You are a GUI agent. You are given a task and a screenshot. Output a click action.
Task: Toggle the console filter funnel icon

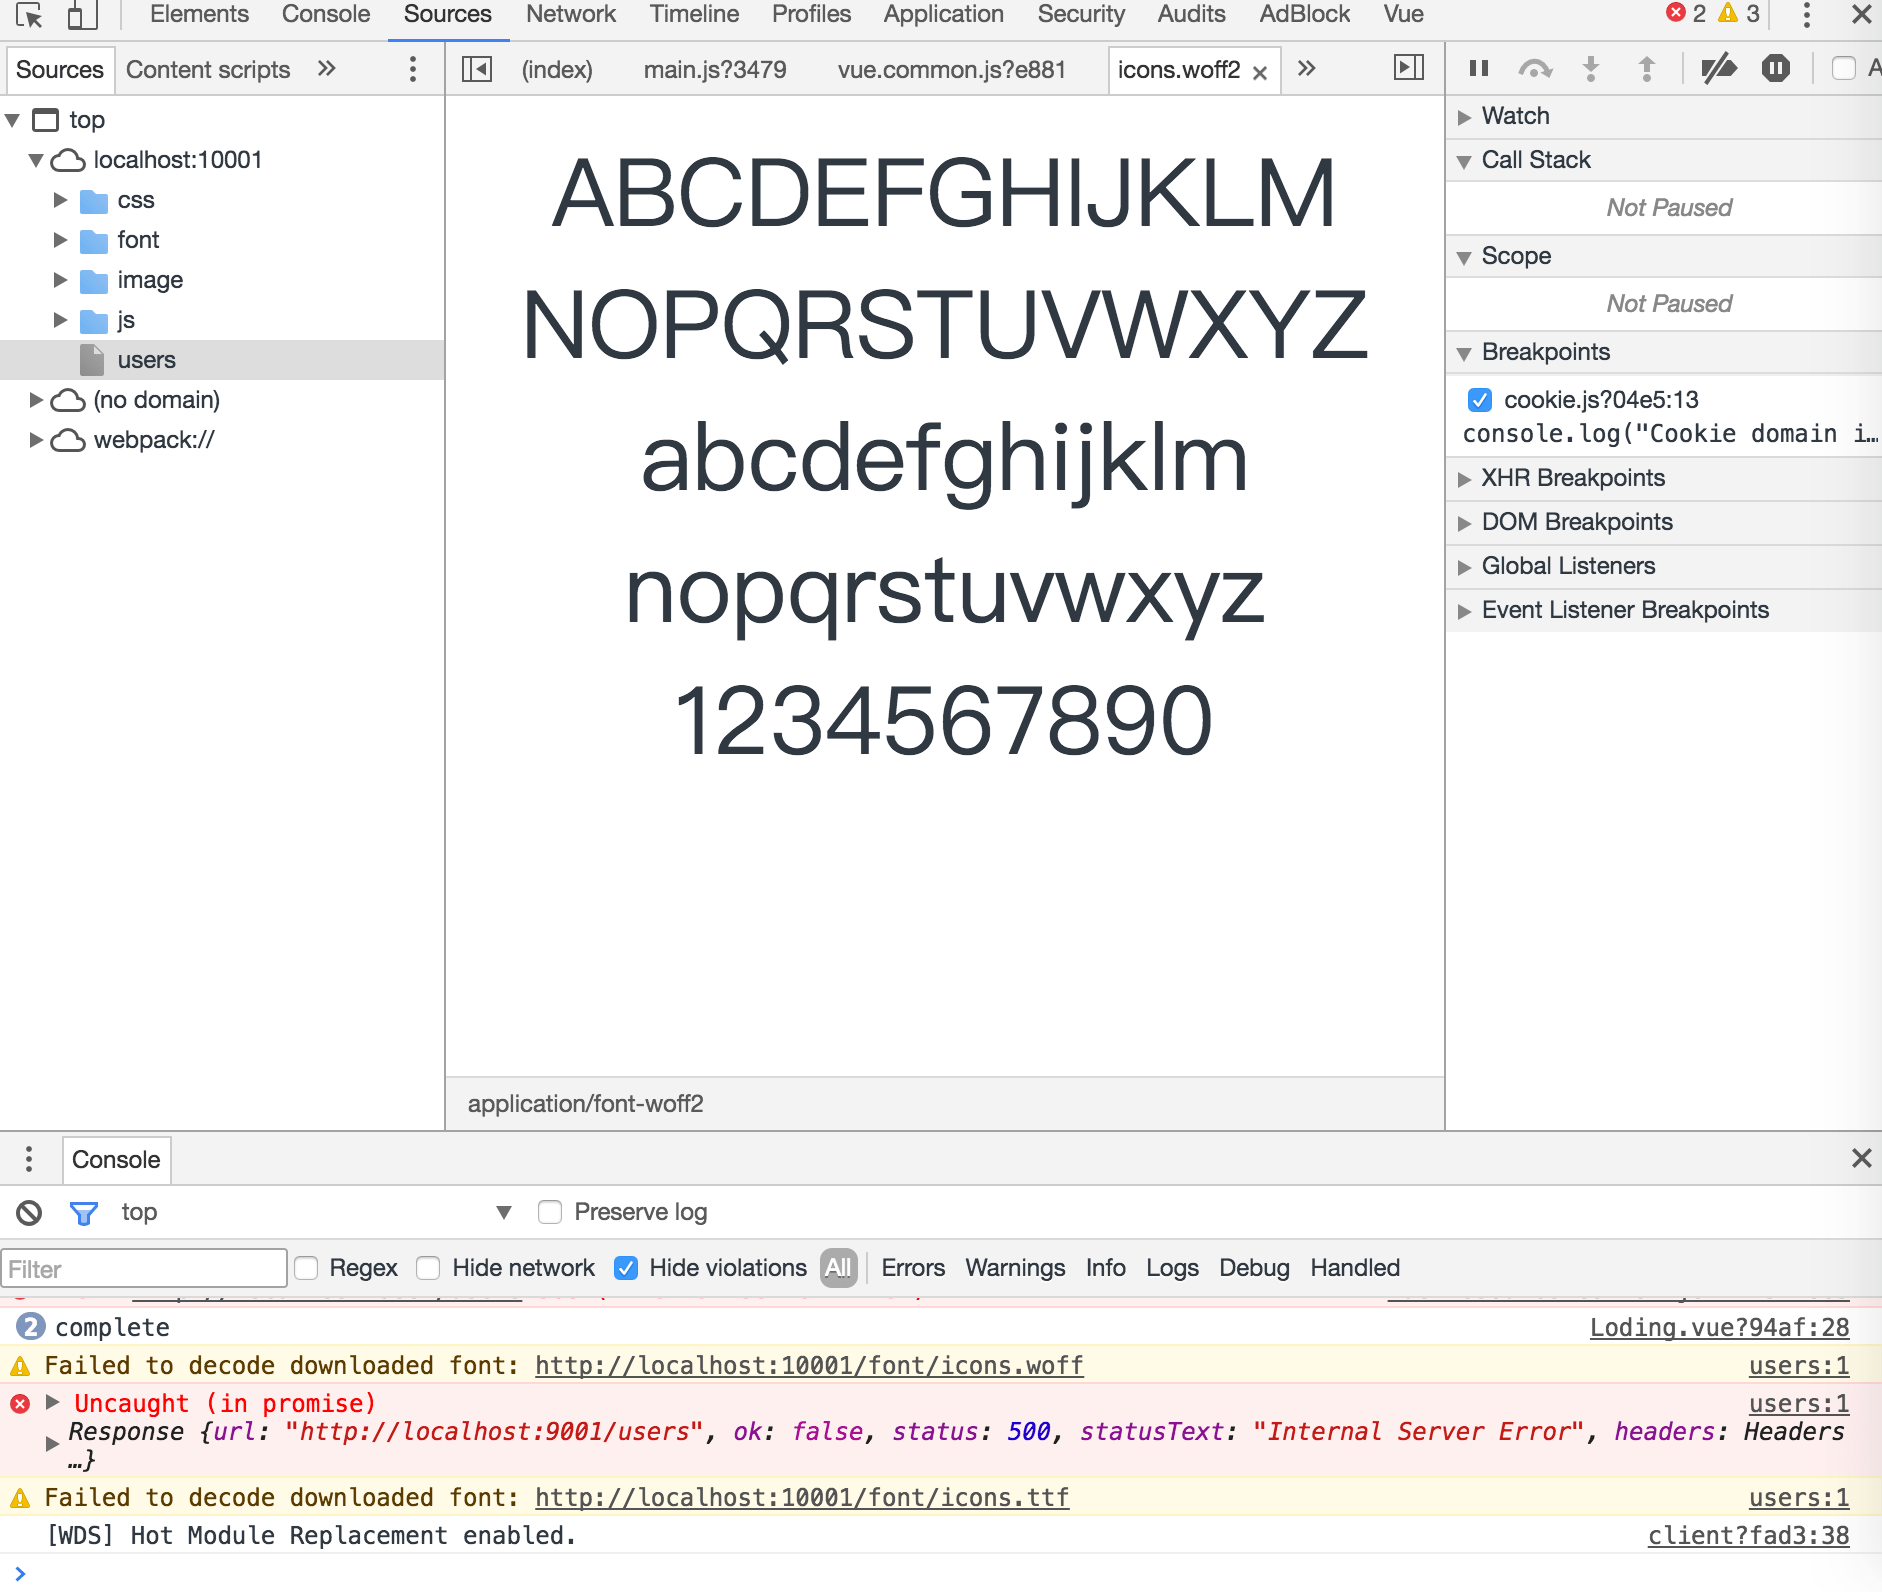[84, 1213]
